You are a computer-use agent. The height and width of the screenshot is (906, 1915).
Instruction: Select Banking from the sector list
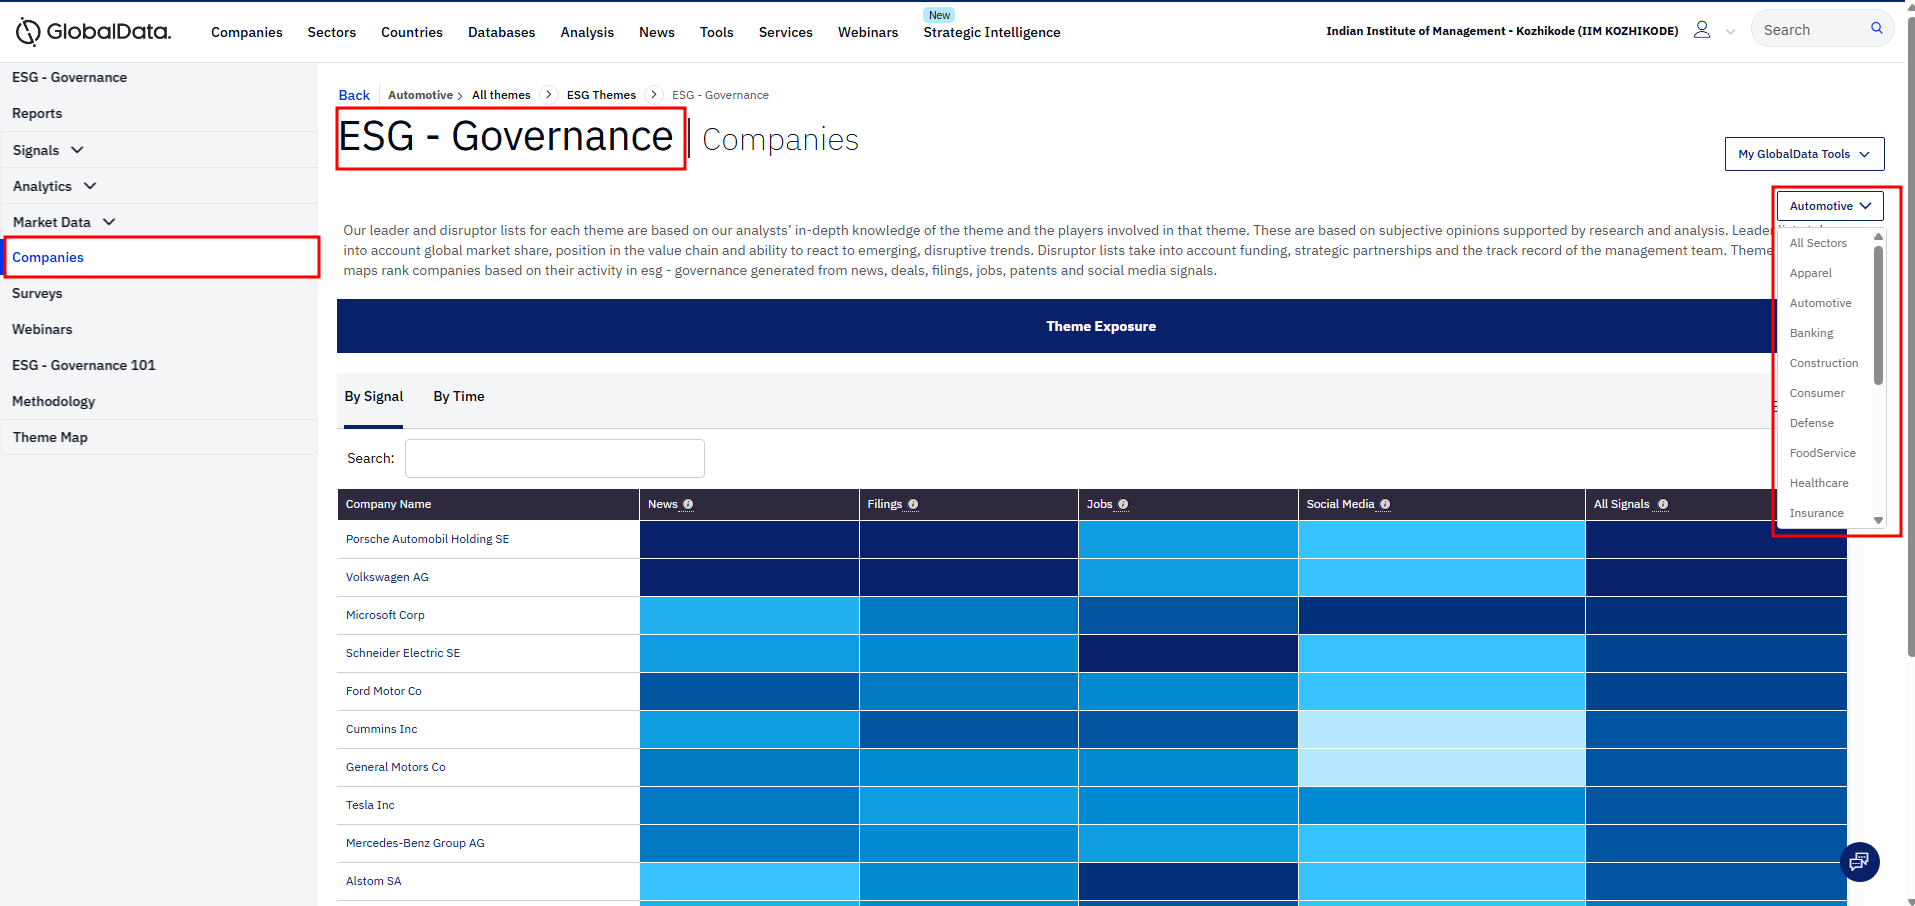click(x=1811, y=333)
